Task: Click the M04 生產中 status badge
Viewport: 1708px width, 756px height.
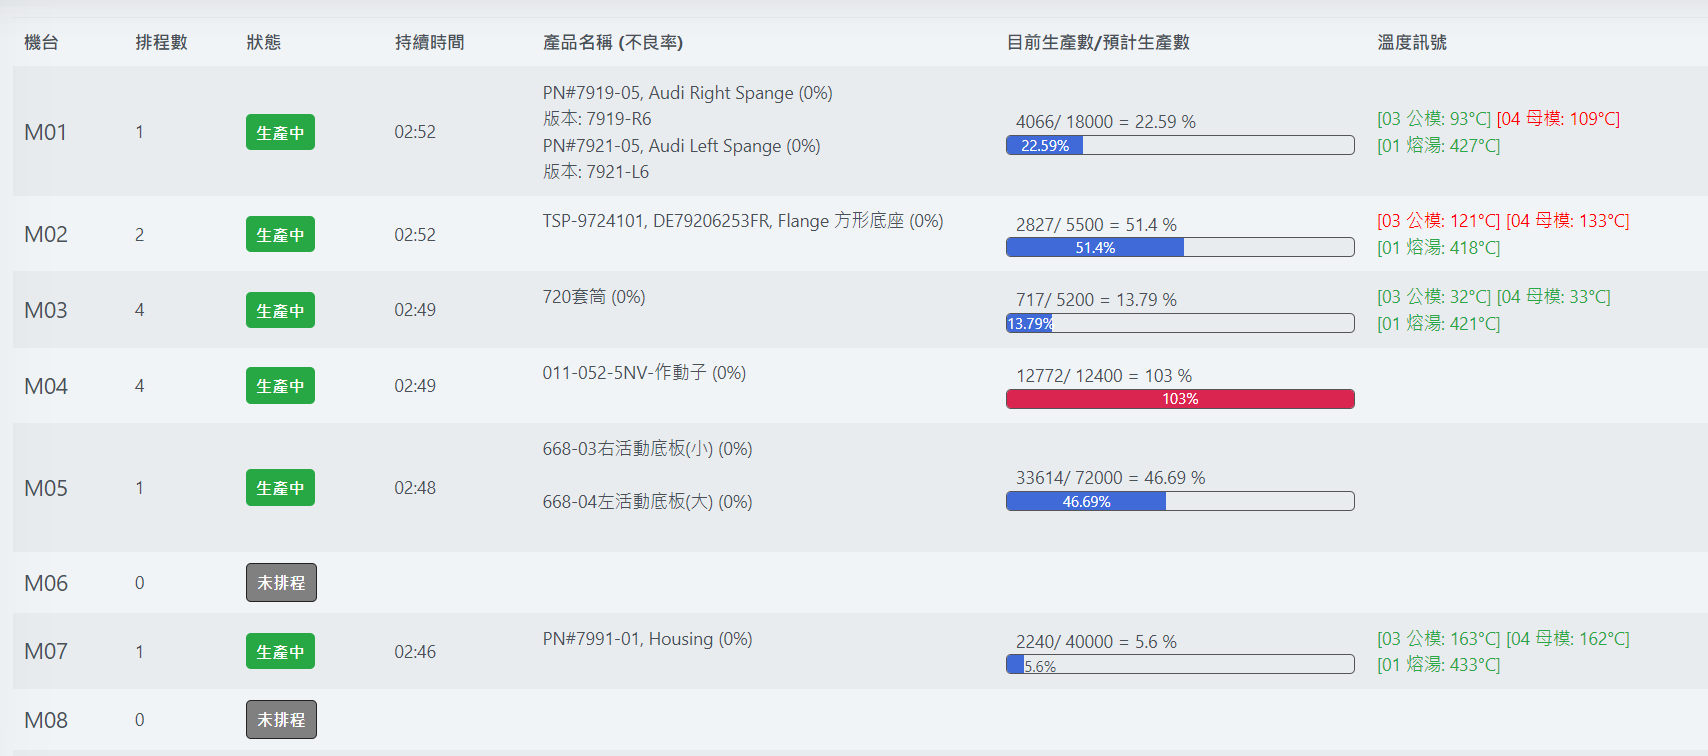Action: coord(280,386)
